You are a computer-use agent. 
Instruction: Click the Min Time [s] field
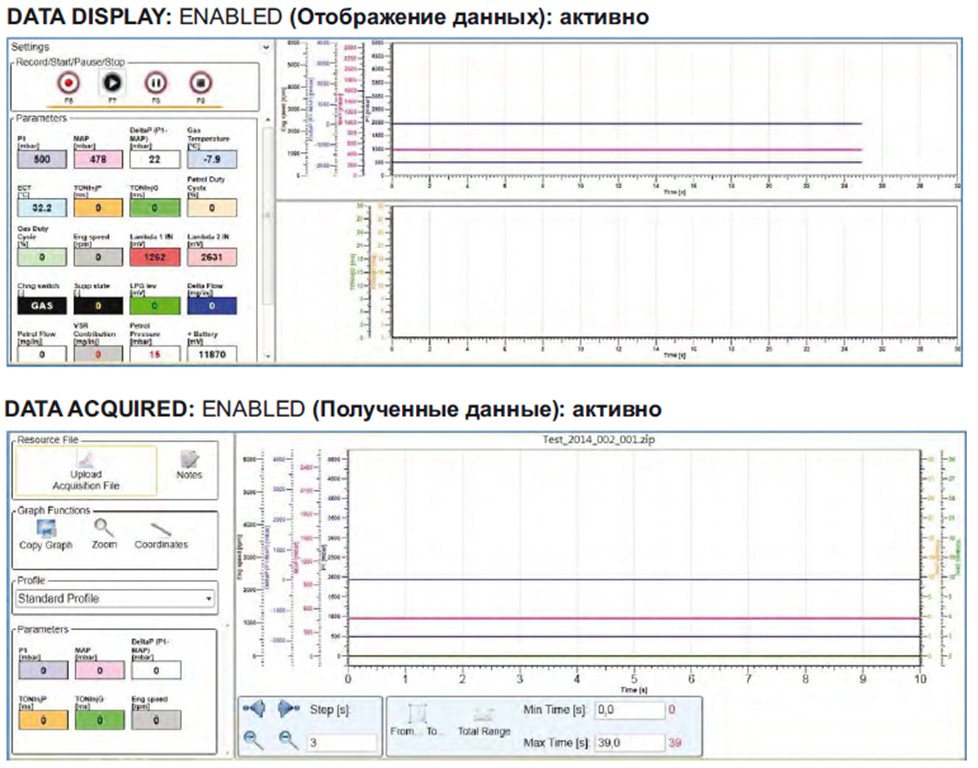(x=629, y=709)
